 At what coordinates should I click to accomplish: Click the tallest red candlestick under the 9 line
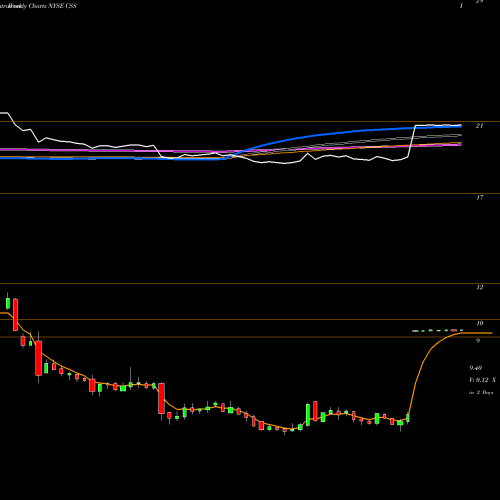[x=39, y=358]
